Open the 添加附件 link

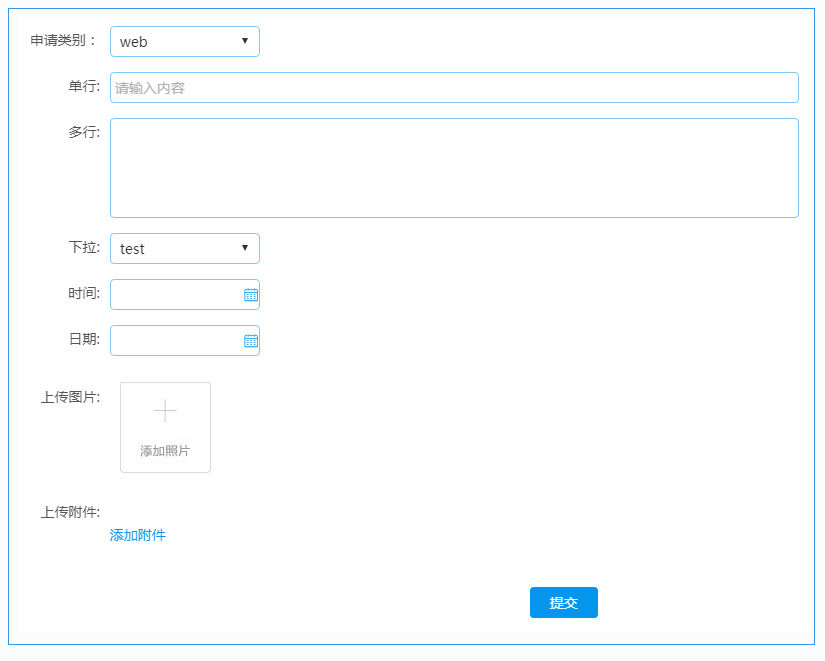pyautogui.click(x=138, y=535)
